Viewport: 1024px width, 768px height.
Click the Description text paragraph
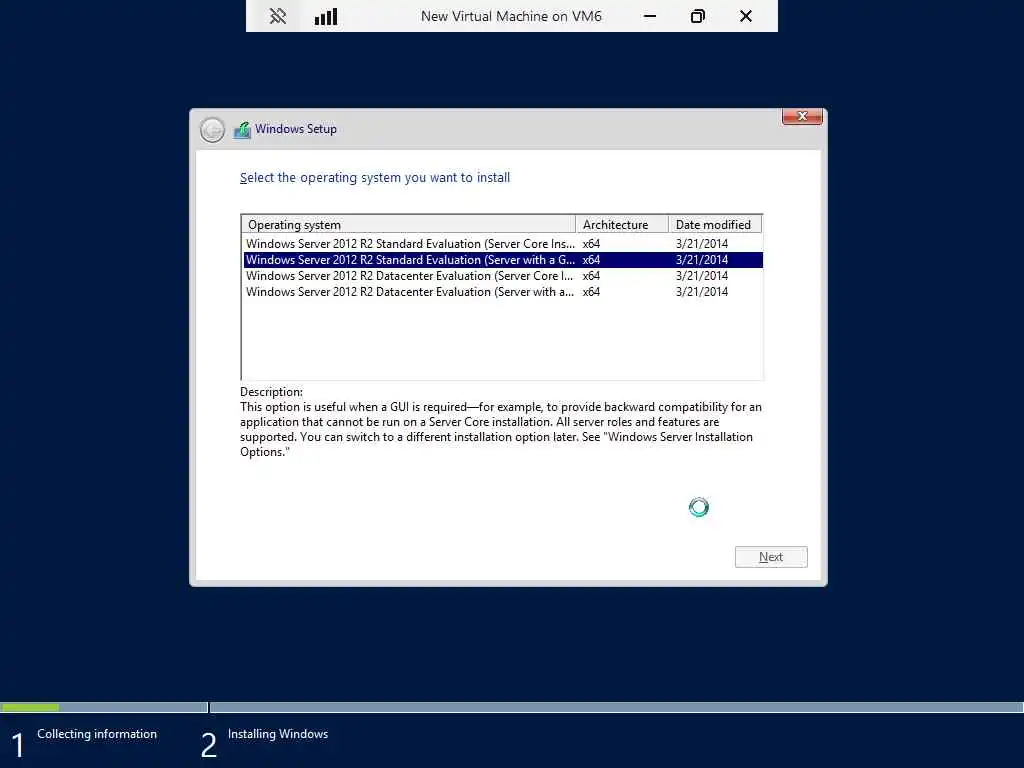pyautogui.click(x=501, y=429)
